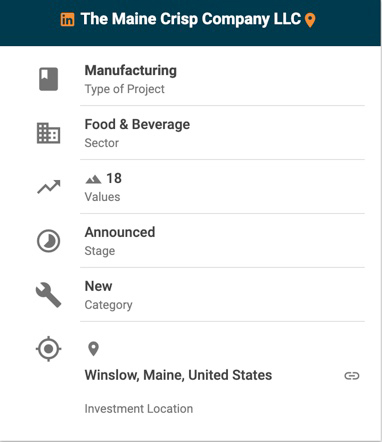Click Winslow, Maine, United States location

[x=178, y=375]
